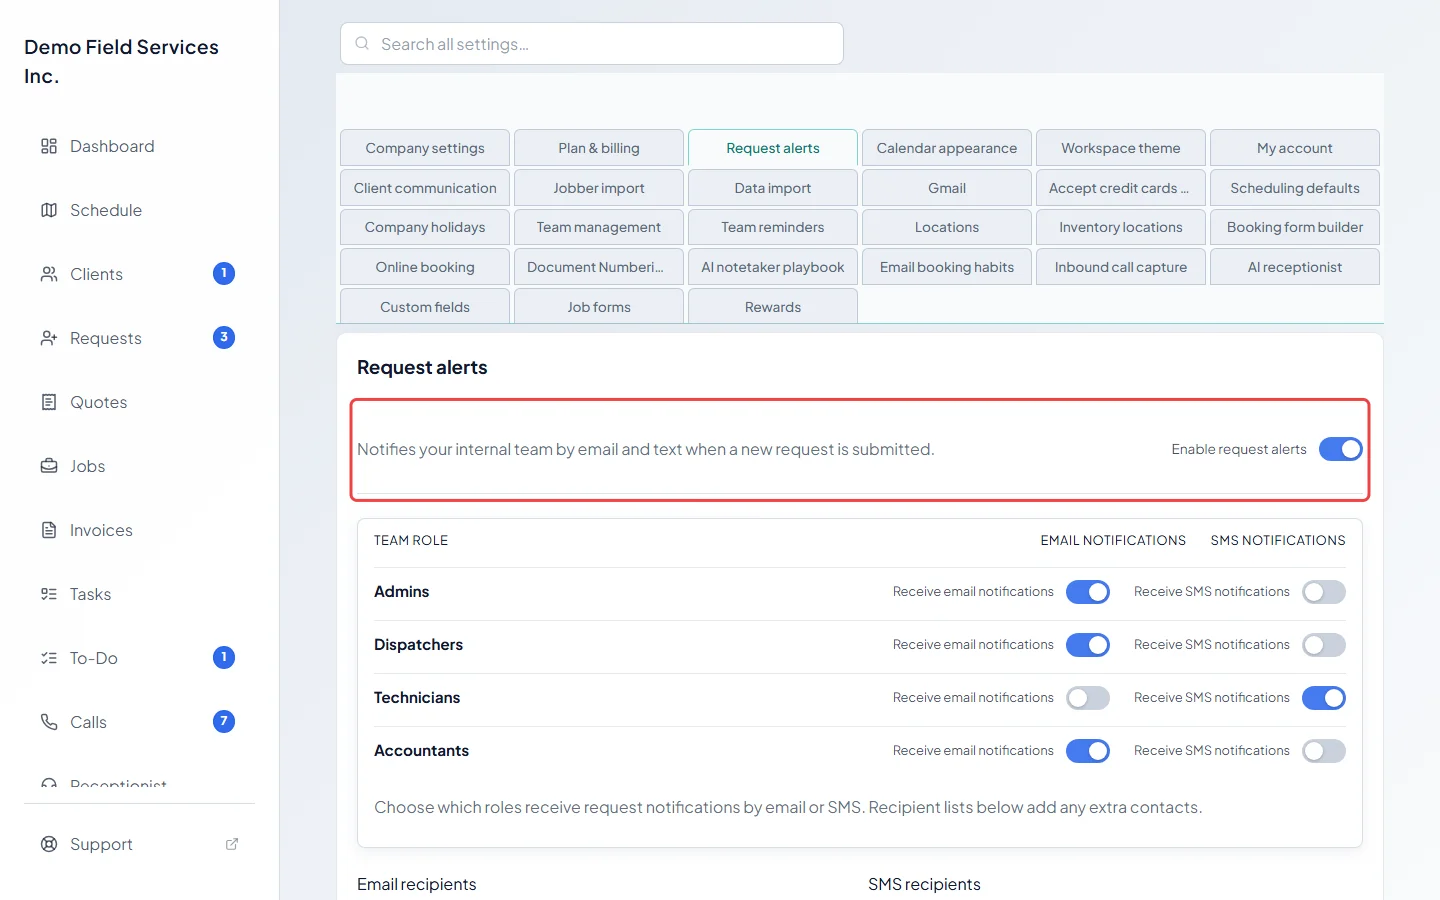Select the Request alerts tab

[x=773, y=148]
